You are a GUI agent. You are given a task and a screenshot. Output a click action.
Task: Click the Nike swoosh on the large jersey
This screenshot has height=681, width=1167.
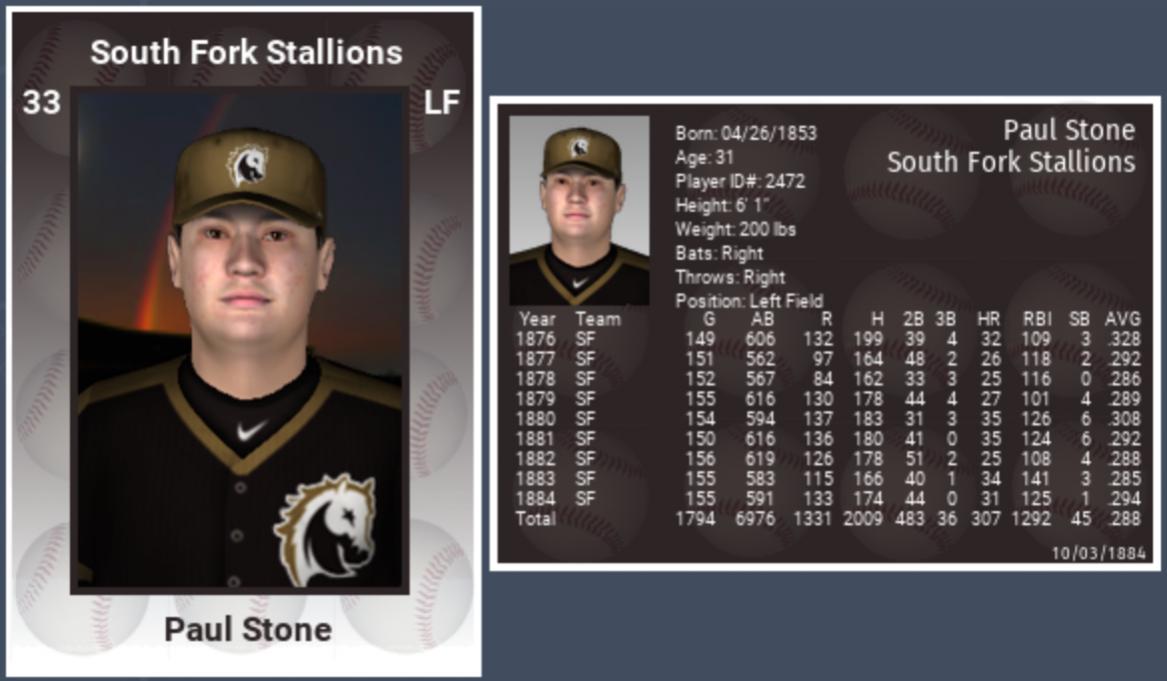click(x=252, y=431)
